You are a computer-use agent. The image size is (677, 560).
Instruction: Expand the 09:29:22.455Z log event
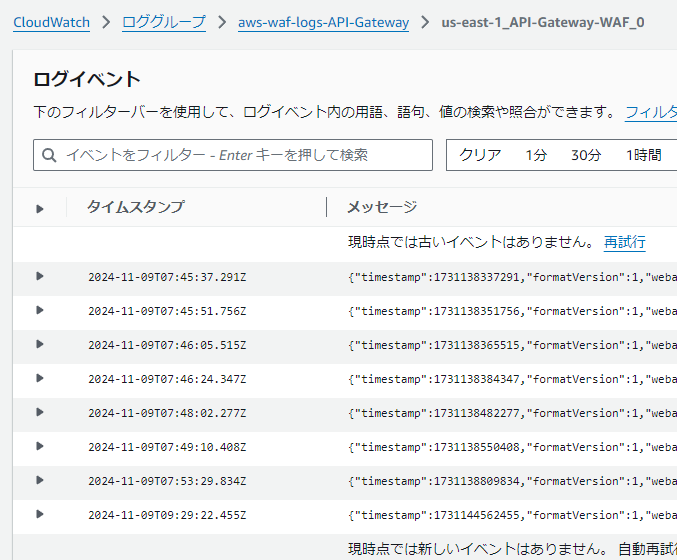[x=40, y=515]
